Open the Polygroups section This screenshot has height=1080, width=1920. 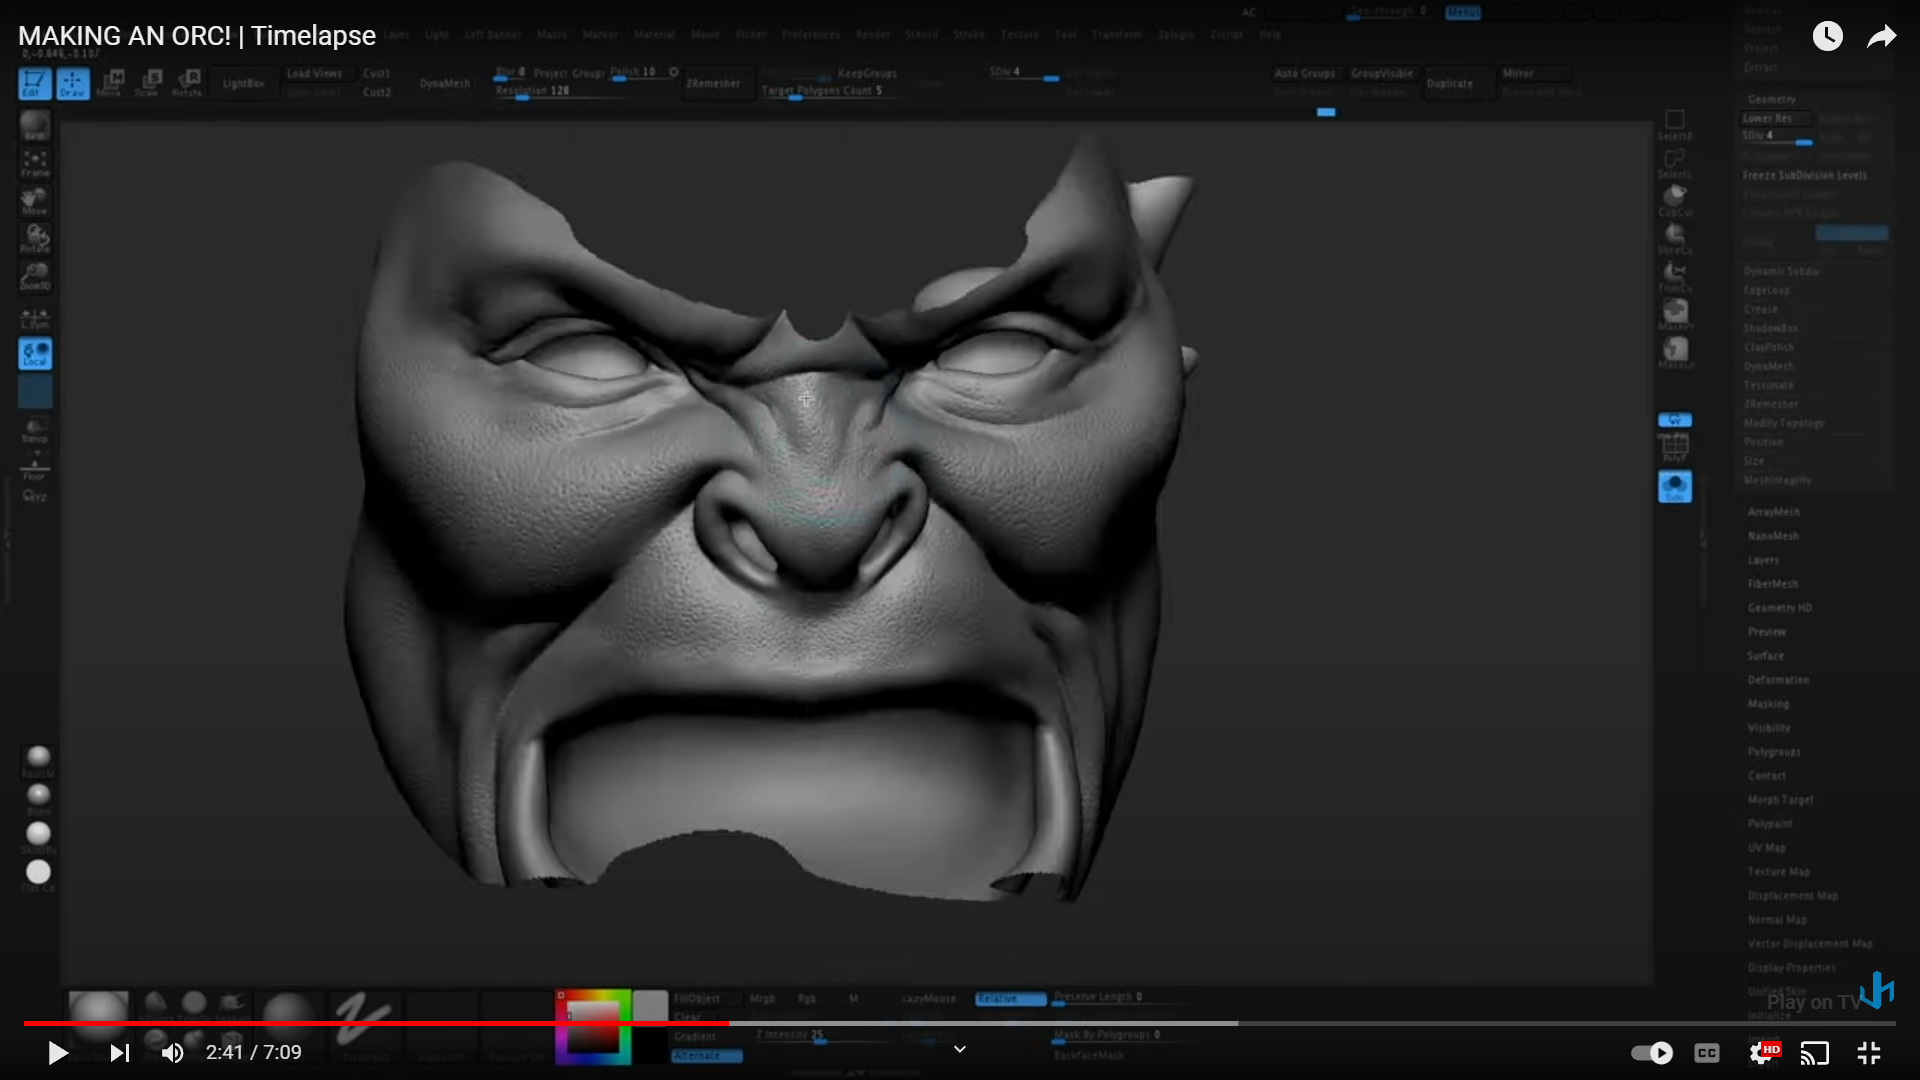(1774, 752)
